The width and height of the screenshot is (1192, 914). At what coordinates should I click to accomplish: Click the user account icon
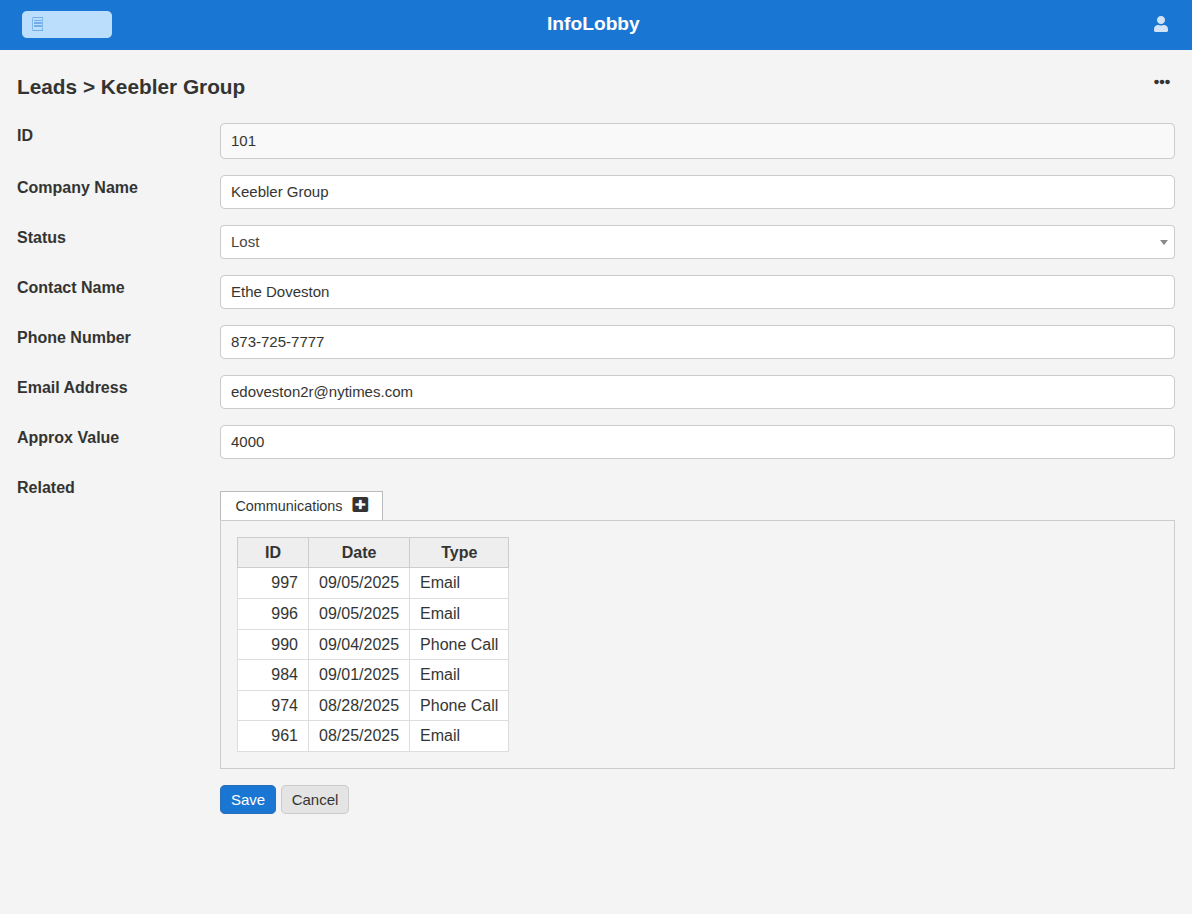click(x=1160, y=24)
